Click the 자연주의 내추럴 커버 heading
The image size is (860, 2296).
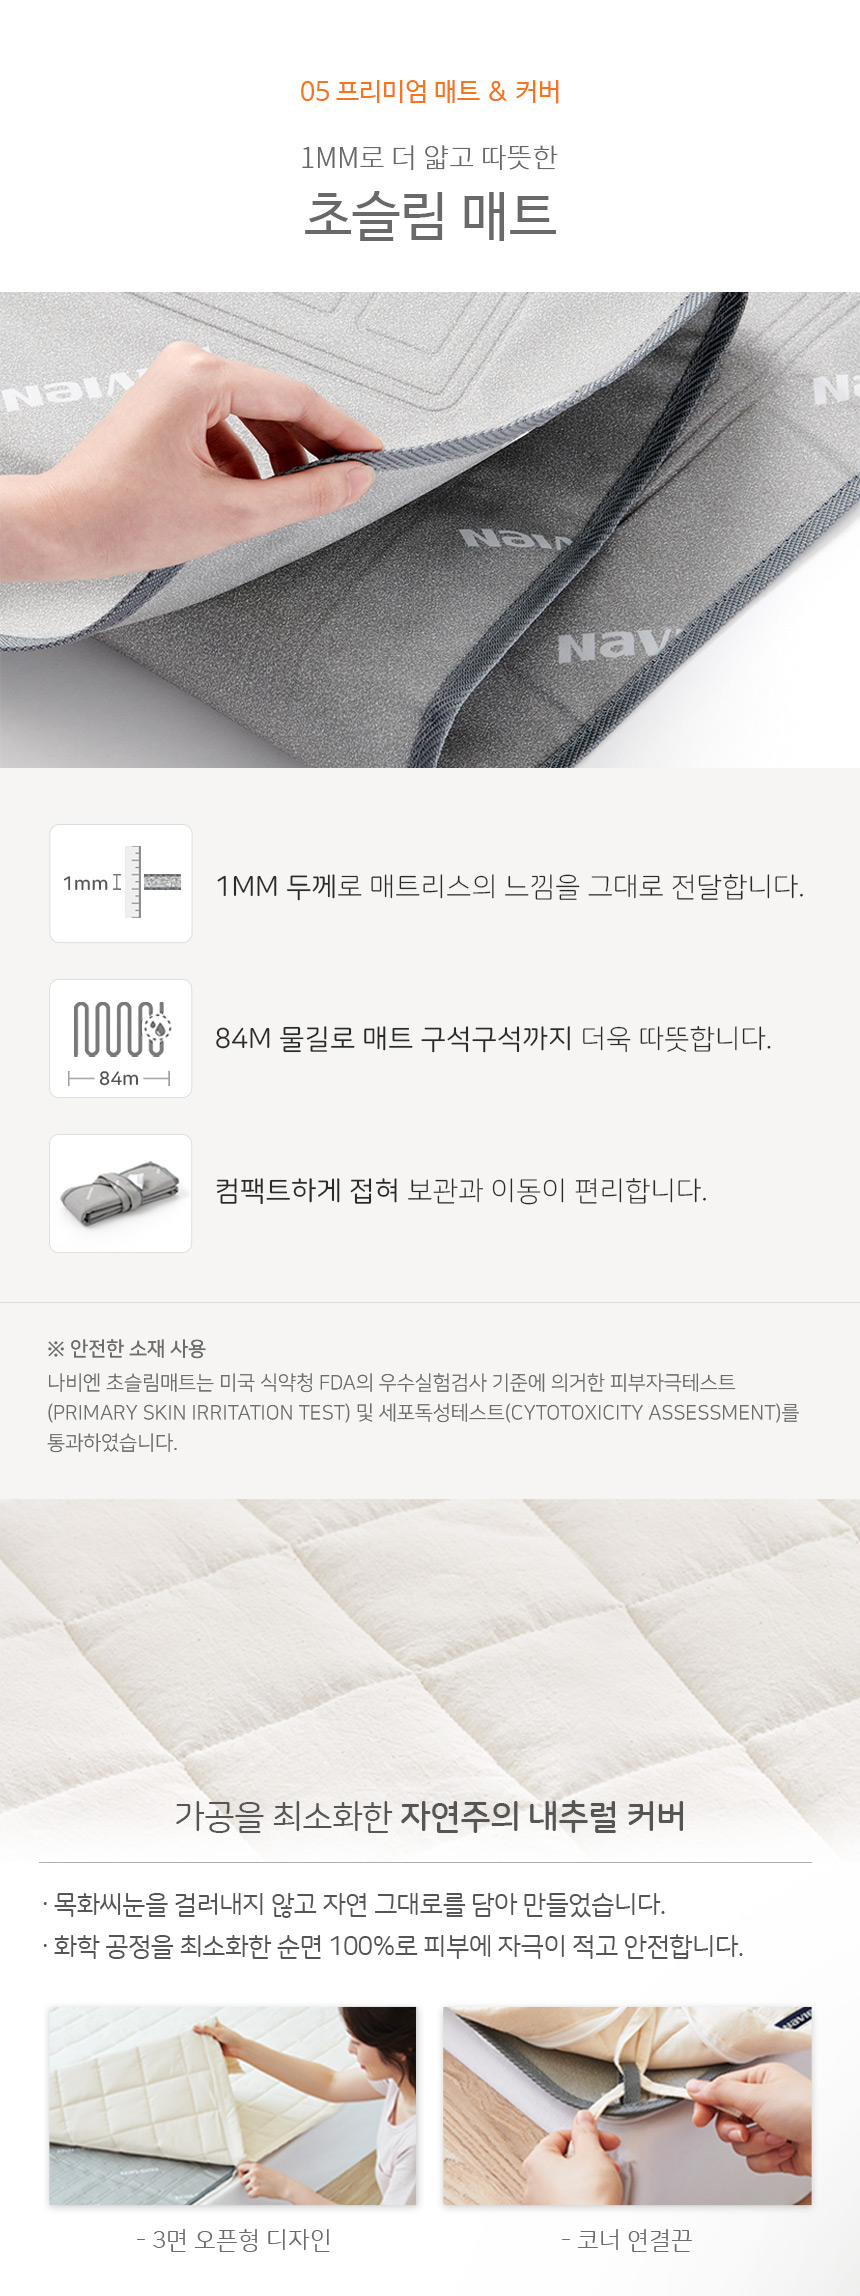tap(543, 1815)
